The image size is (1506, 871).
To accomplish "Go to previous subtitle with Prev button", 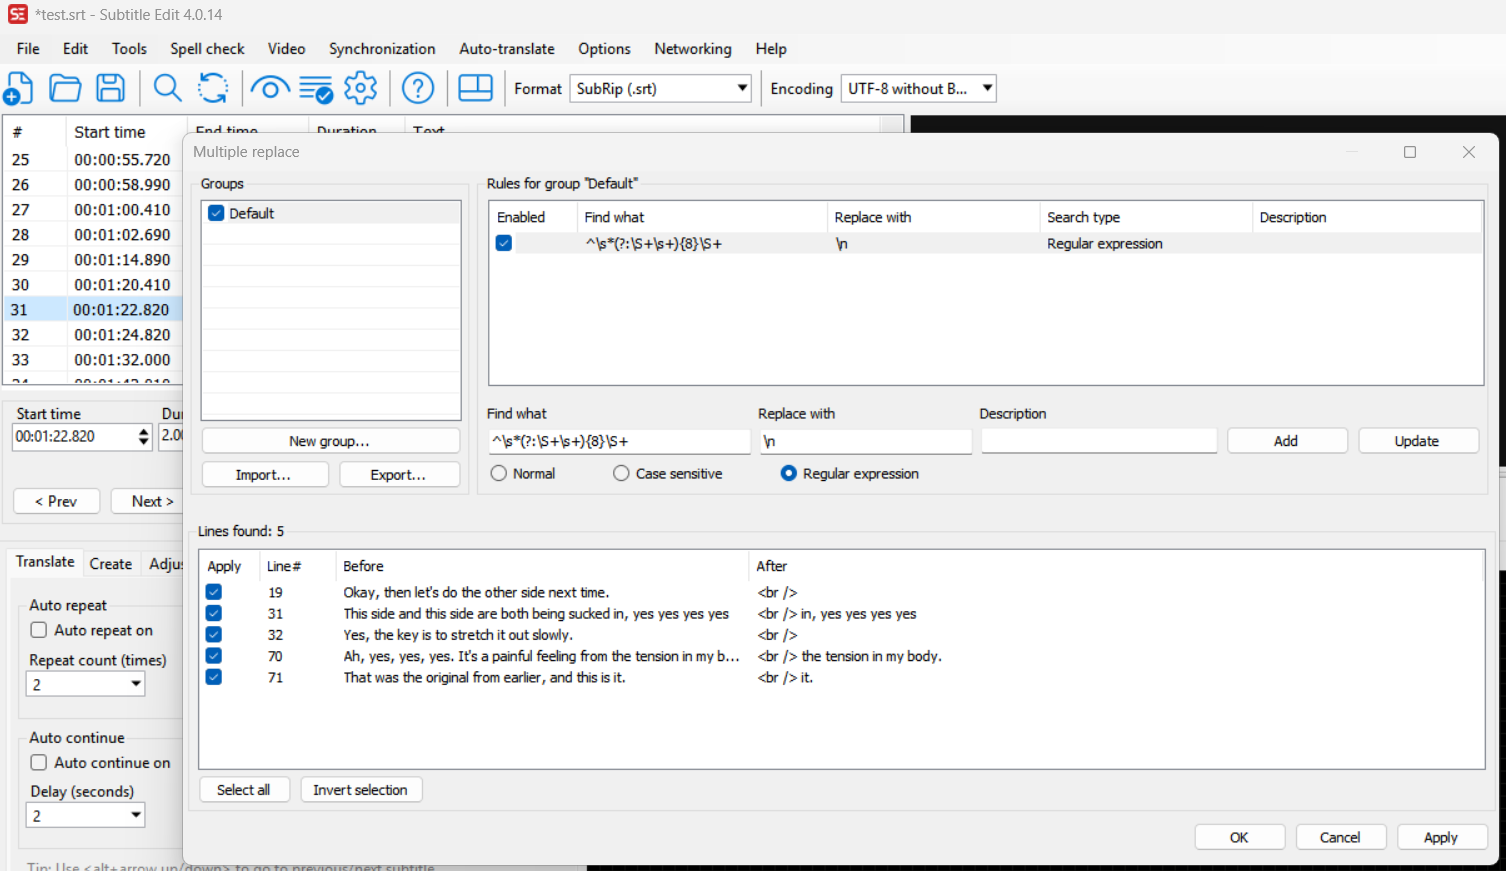I will point(57,501).
